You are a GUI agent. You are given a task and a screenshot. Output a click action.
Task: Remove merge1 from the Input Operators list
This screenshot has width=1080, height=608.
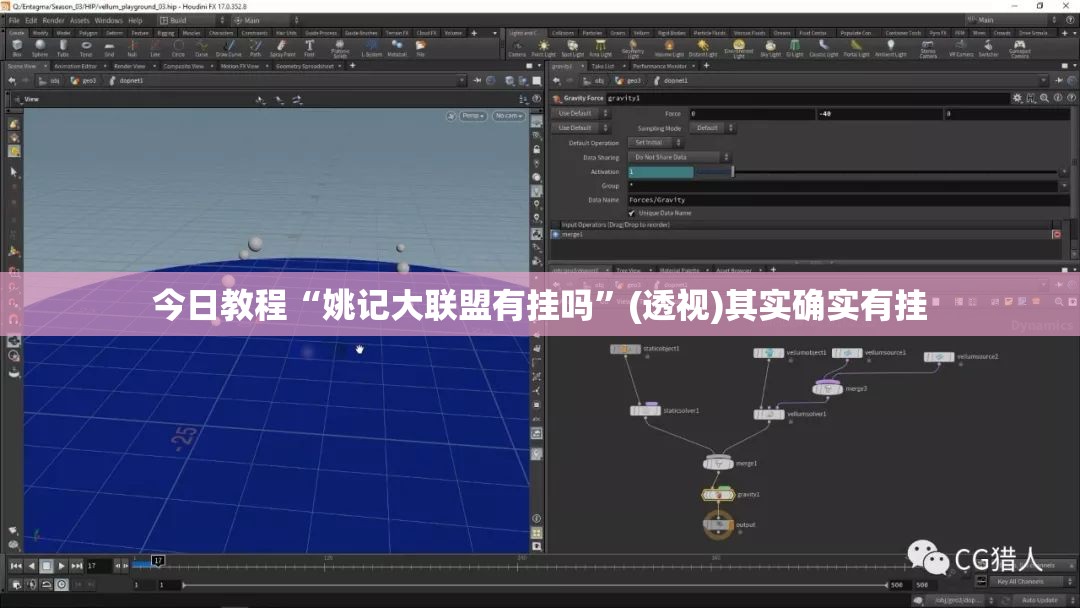[1057, 235]
